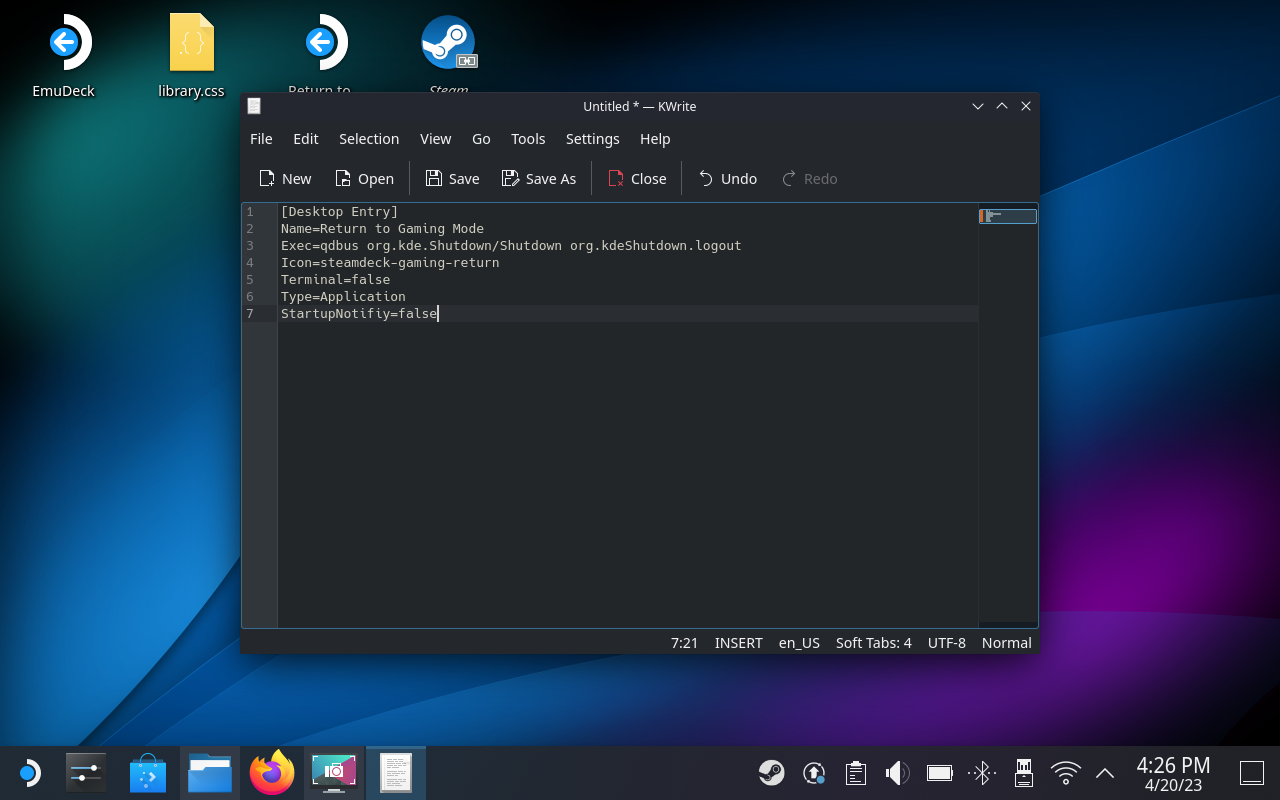1280x800 pixels.
Task: Undo the last edit
Action: point(727,178)
